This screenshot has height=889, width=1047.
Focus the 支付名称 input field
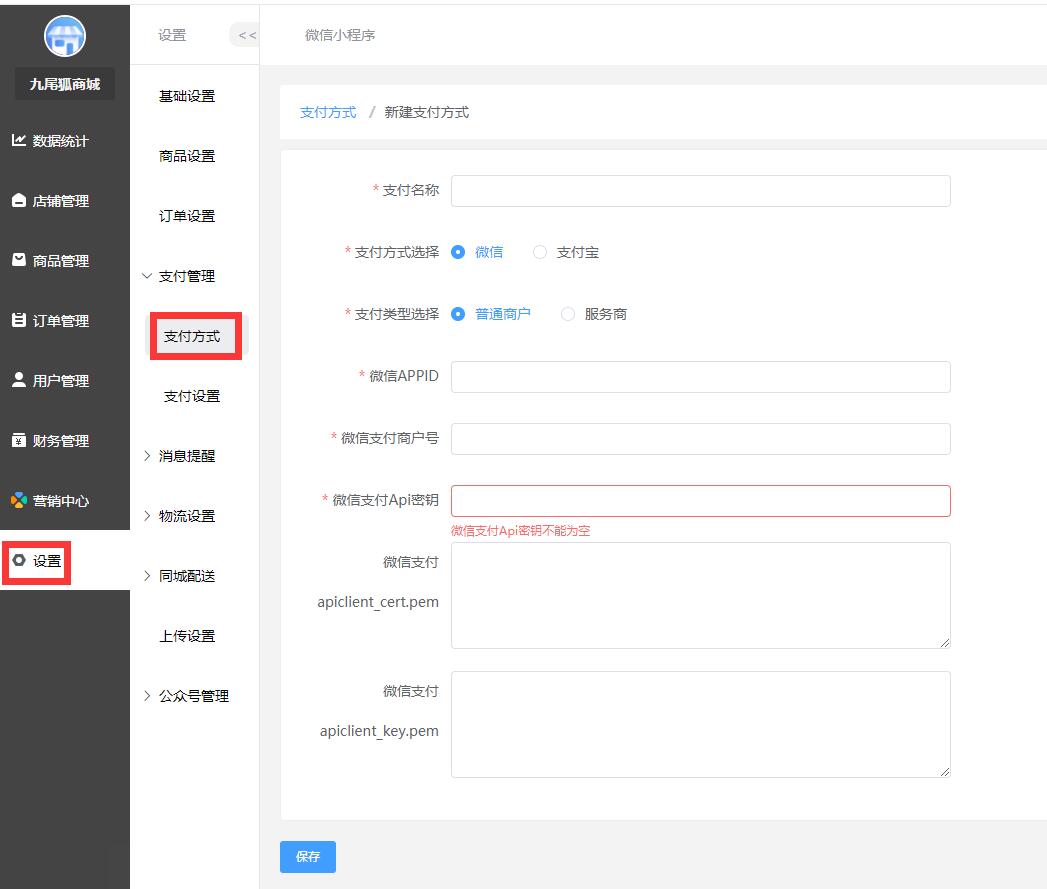700,191
